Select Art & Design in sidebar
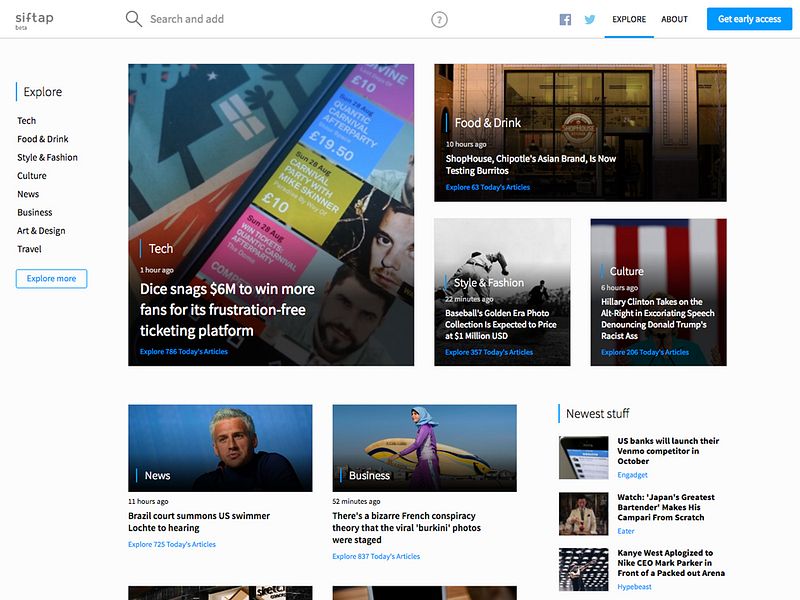 tap(41, 231)
